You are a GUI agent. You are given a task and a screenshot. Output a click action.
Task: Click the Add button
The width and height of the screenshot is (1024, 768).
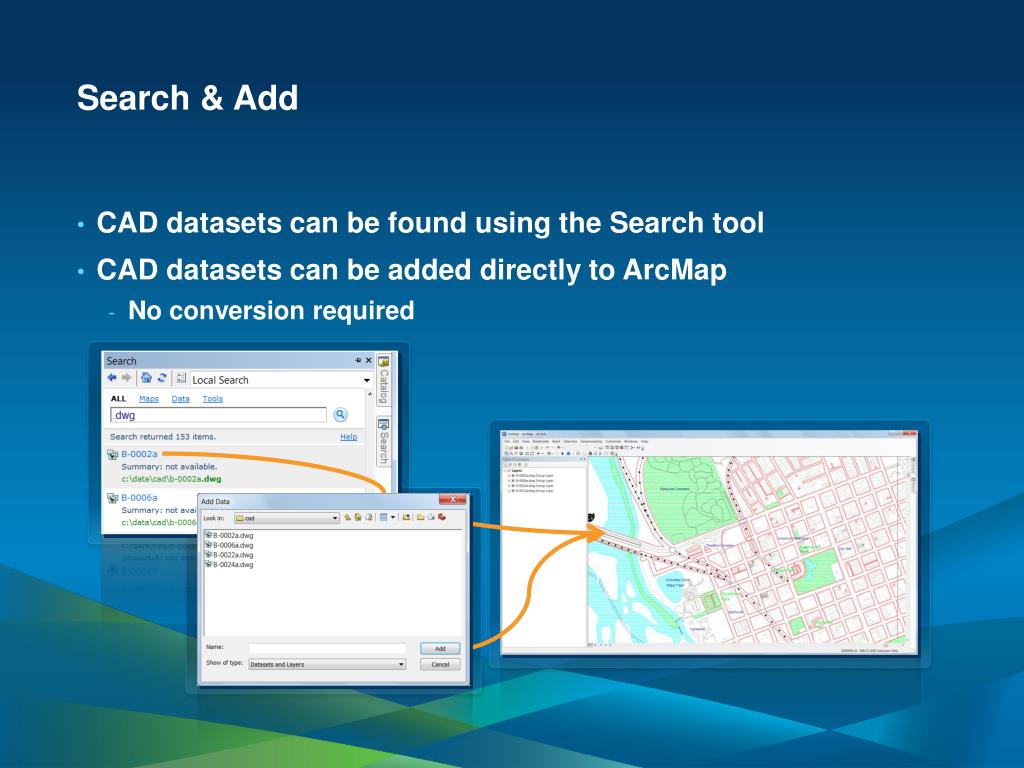coord(440,648)
